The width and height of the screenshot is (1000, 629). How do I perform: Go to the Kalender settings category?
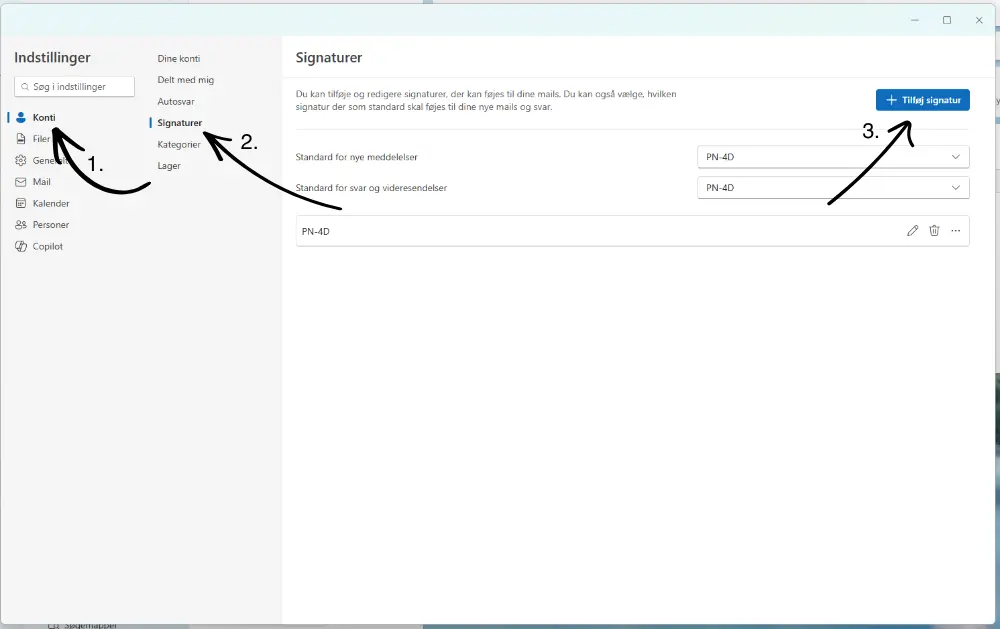(x=51, y=204)
